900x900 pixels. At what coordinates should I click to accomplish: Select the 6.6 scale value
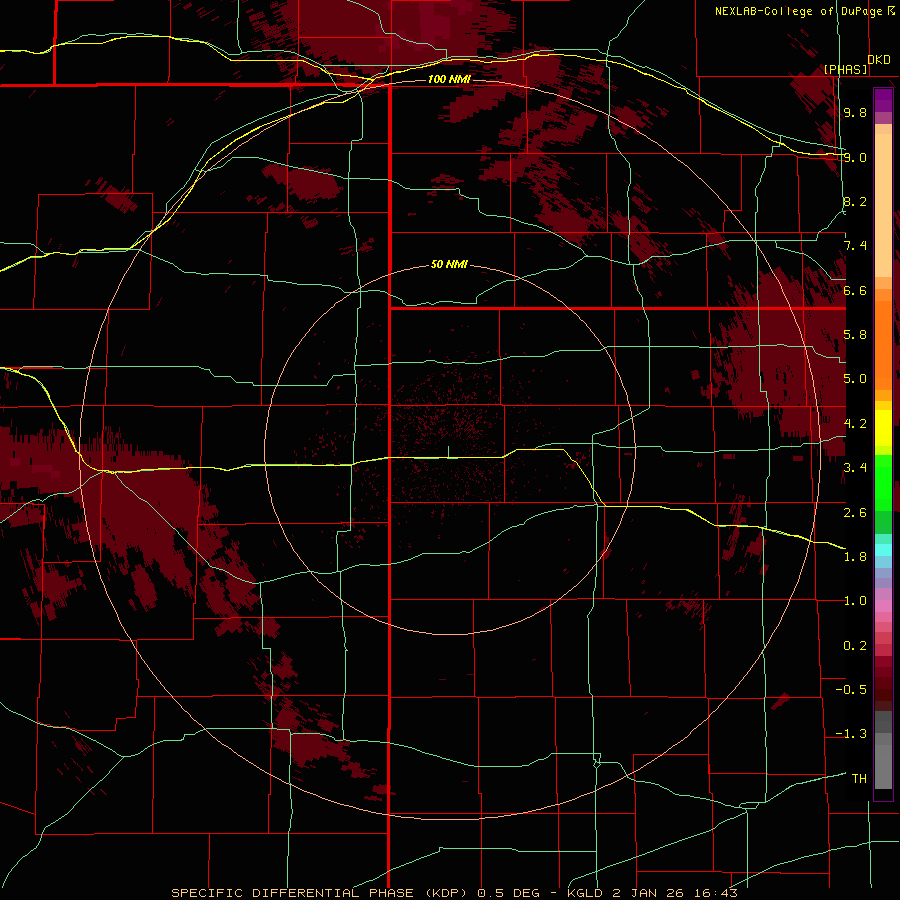(x=855, y=290)
